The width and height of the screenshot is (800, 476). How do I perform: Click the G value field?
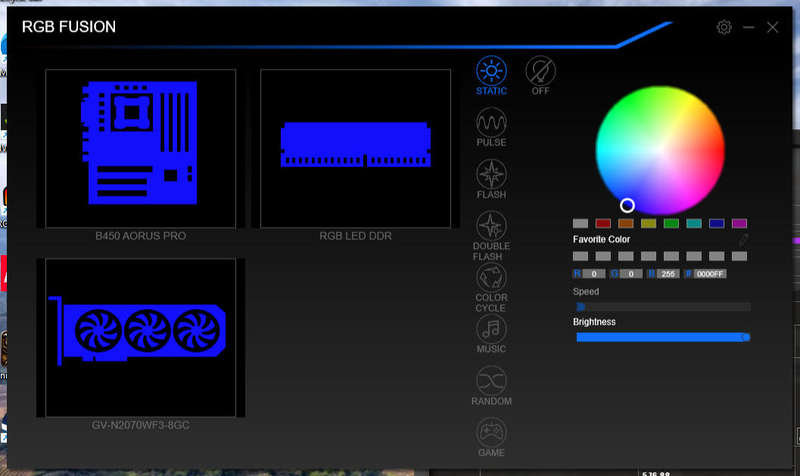[x=631, y=274]
